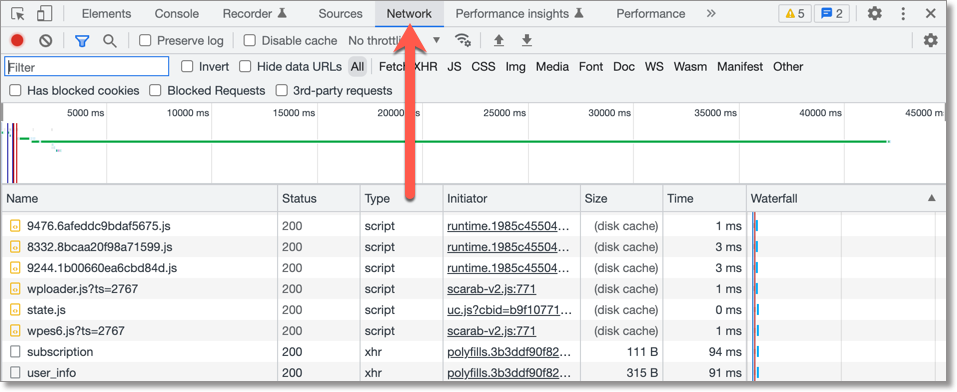Open DevTools settings gear icon
Viewport: 957px width, 392px height.
[x=875, y=13]
